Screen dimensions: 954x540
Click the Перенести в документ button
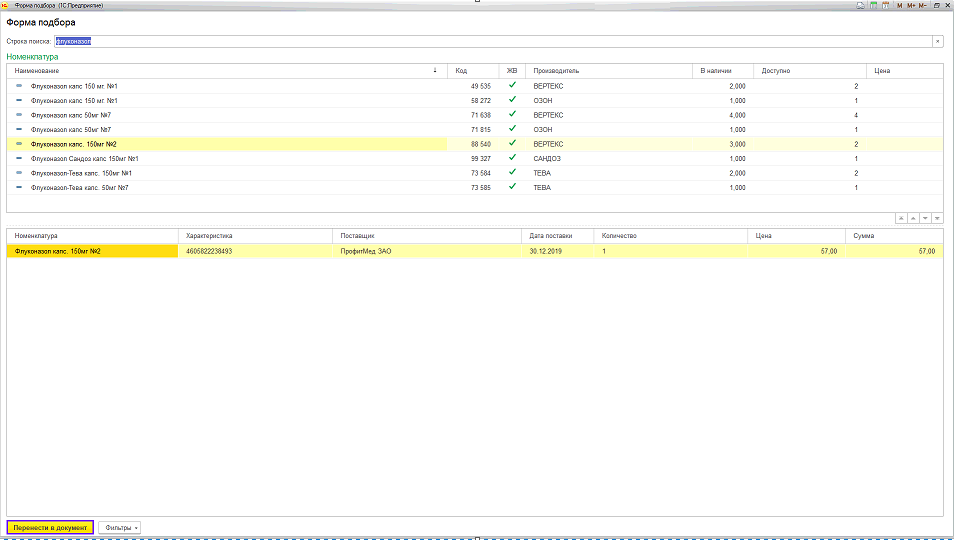[50, 527]
